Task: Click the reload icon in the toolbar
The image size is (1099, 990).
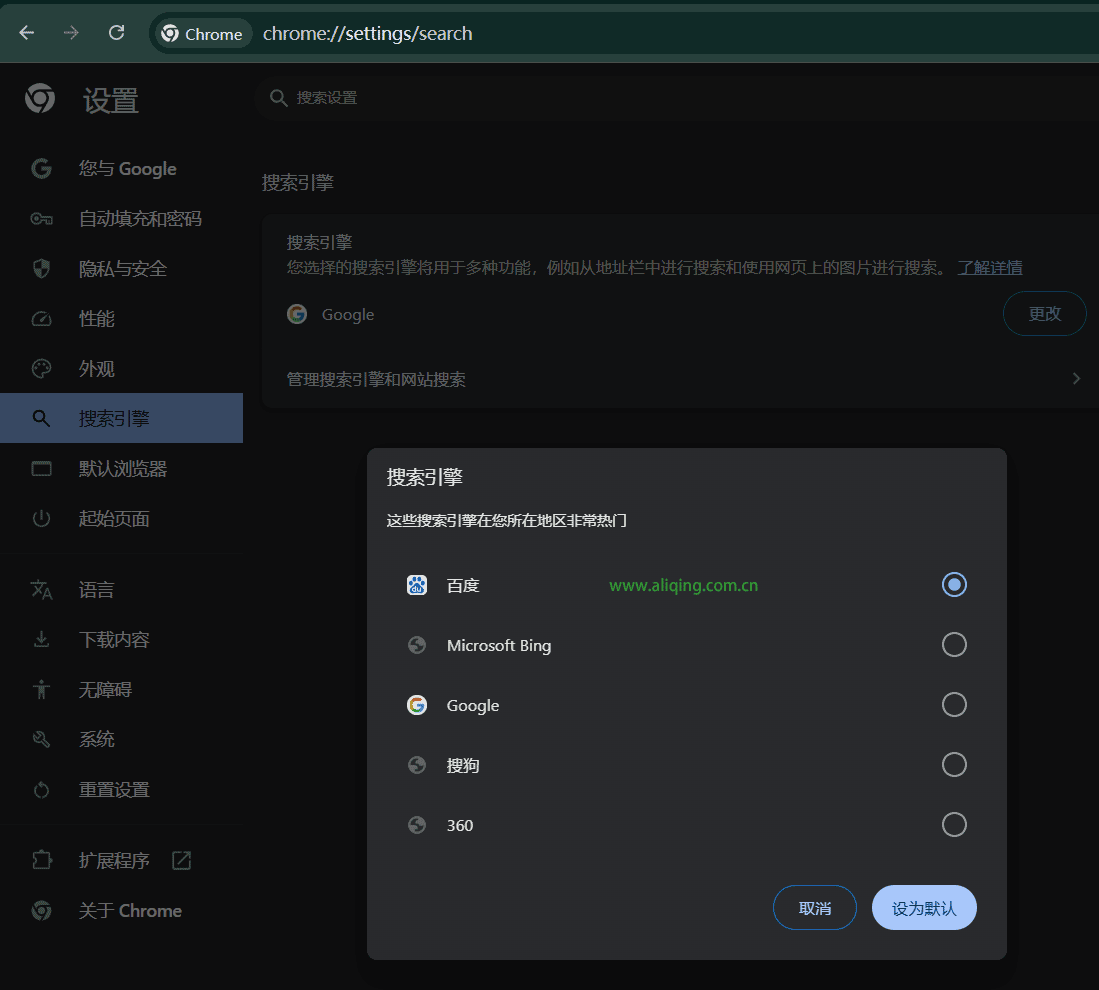Action: [x=116, y=32]
